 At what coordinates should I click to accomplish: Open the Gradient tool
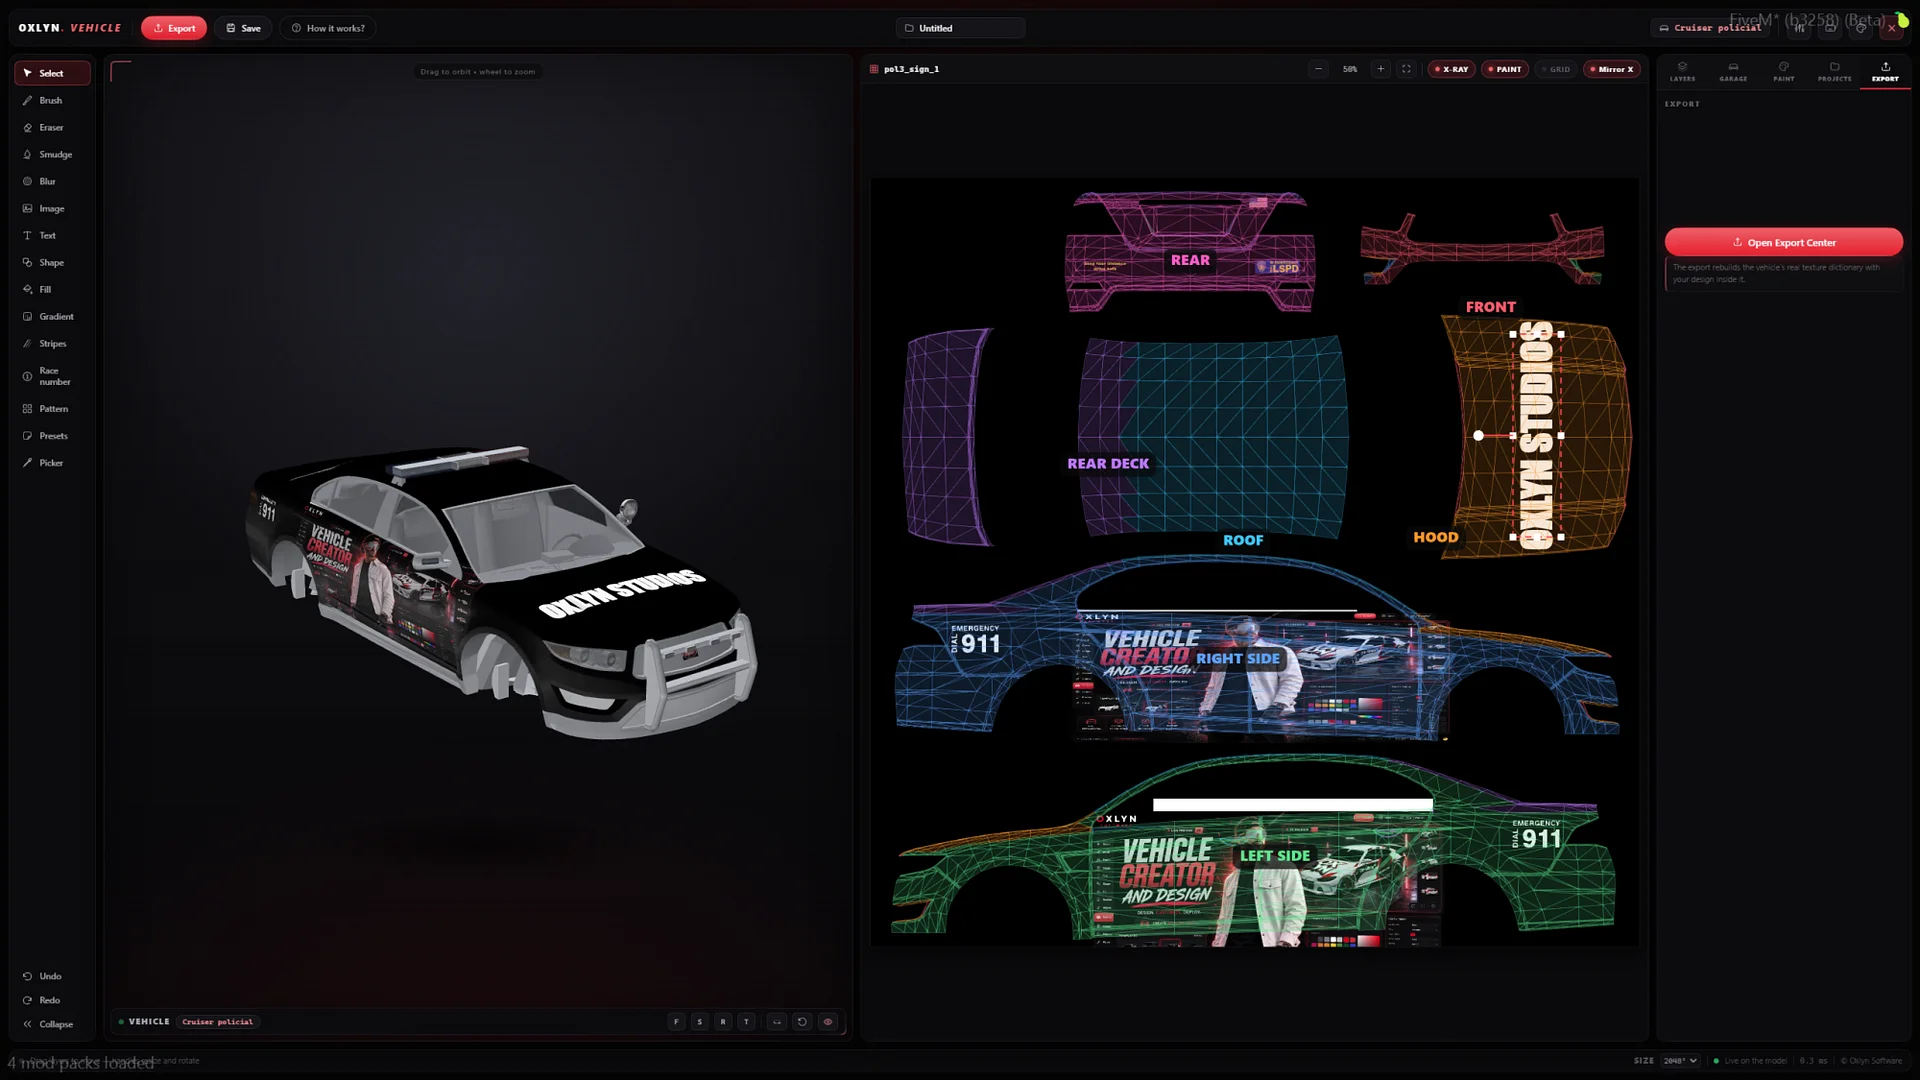tap(52, 316)
